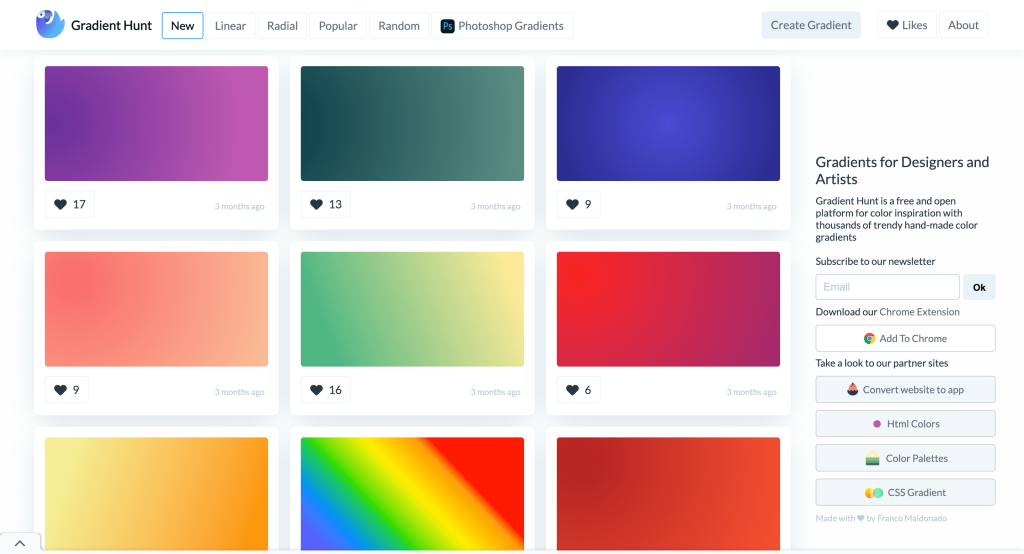Click "3 months ago" under the rainbow-adjacent green-yellow gradient
The image size is (1024, 554).
click(x=495, y=392)
